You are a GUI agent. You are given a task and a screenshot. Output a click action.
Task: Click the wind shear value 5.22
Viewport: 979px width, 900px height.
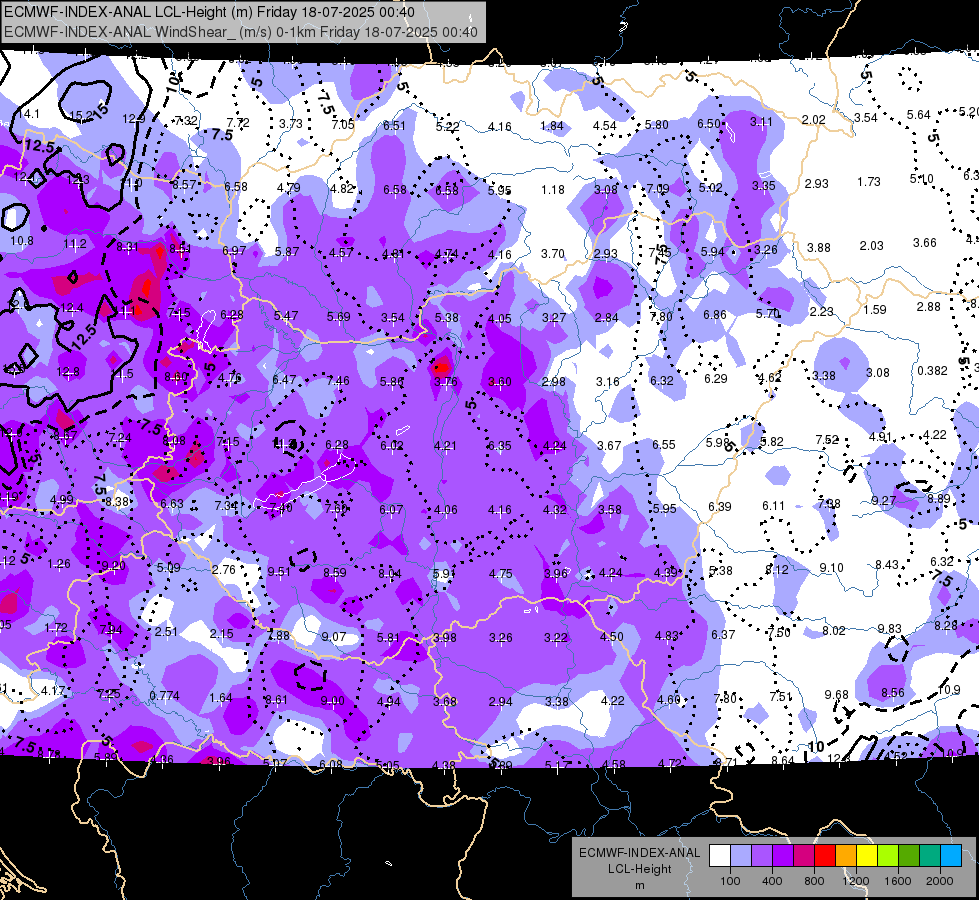click(x=447, y=127)
